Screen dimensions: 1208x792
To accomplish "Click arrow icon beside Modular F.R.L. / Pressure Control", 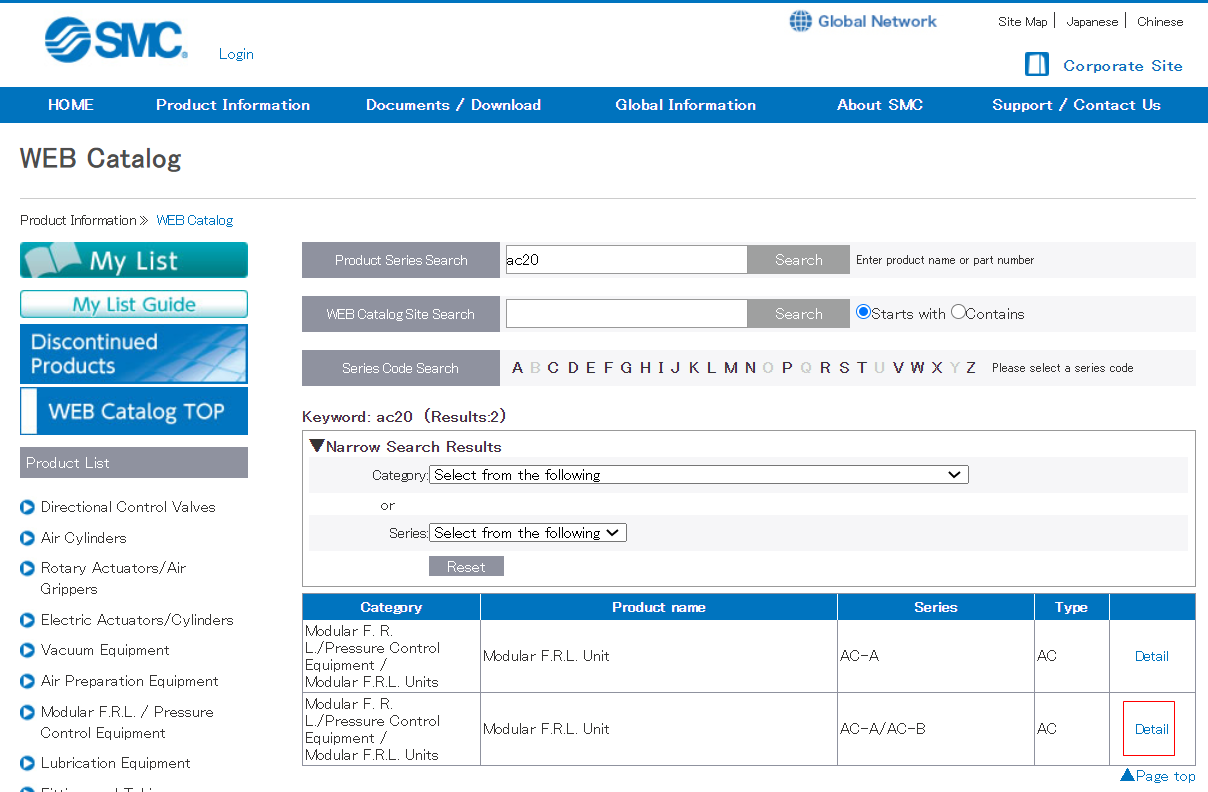I will 28,713.
